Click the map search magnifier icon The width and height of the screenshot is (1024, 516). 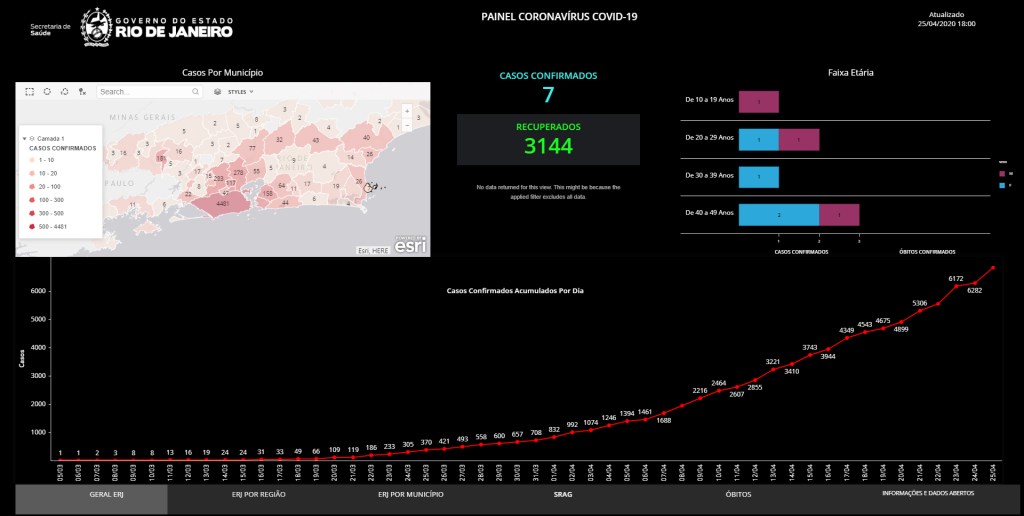(x=196, y=91)
